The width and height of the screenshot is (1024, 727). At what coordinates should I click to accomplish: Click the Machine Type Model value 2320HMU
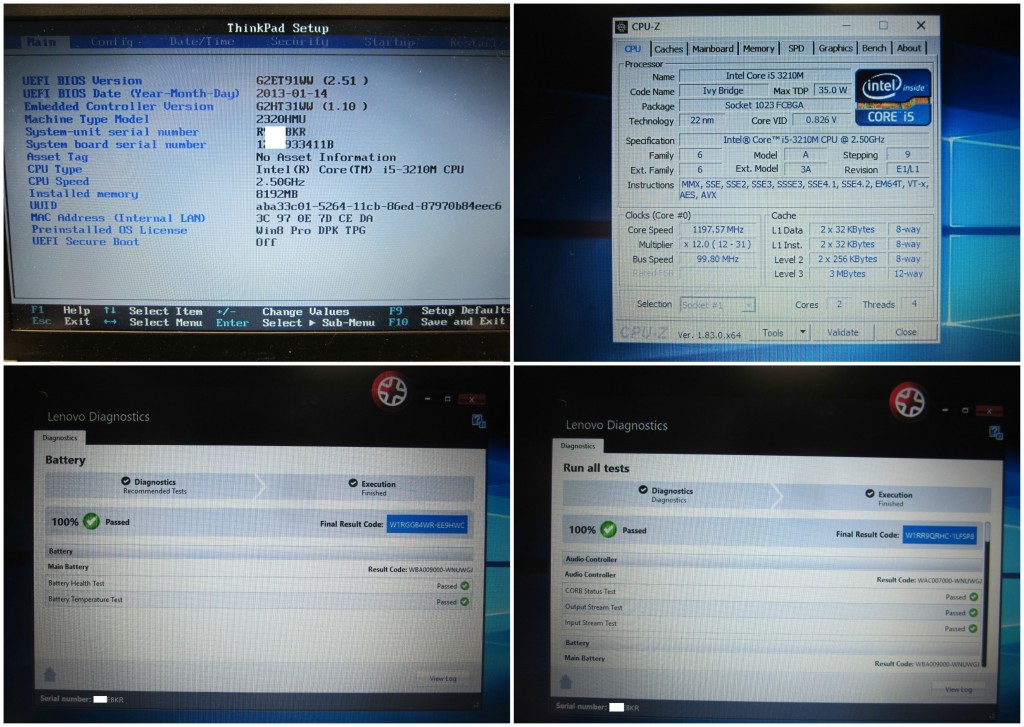(281, 119)
